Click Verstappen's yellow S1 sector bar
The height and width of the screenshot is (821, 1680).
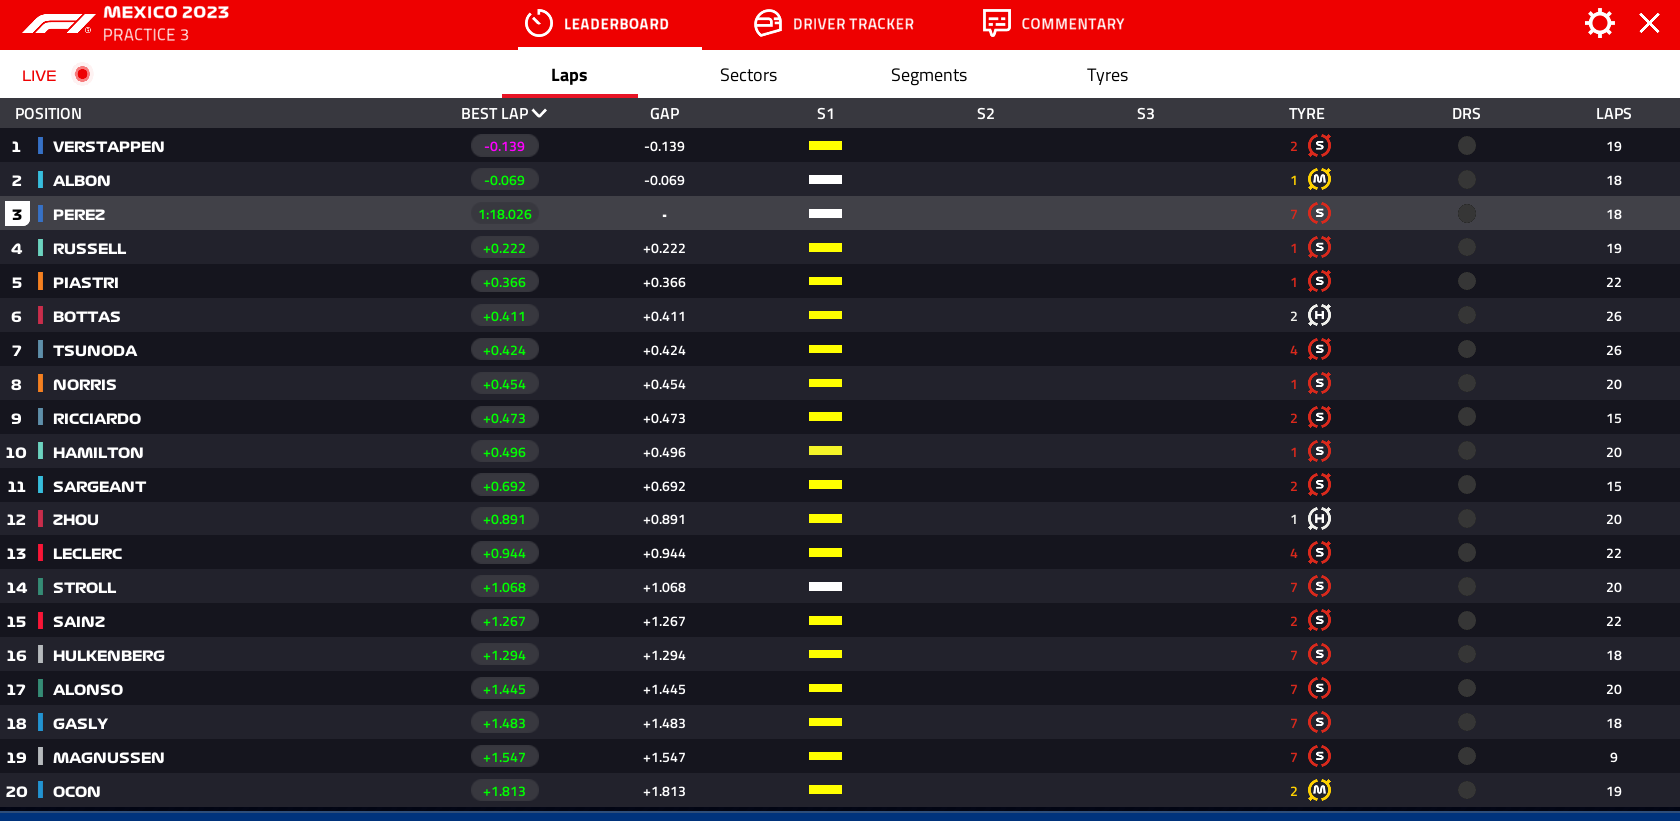tap(825, 146)
